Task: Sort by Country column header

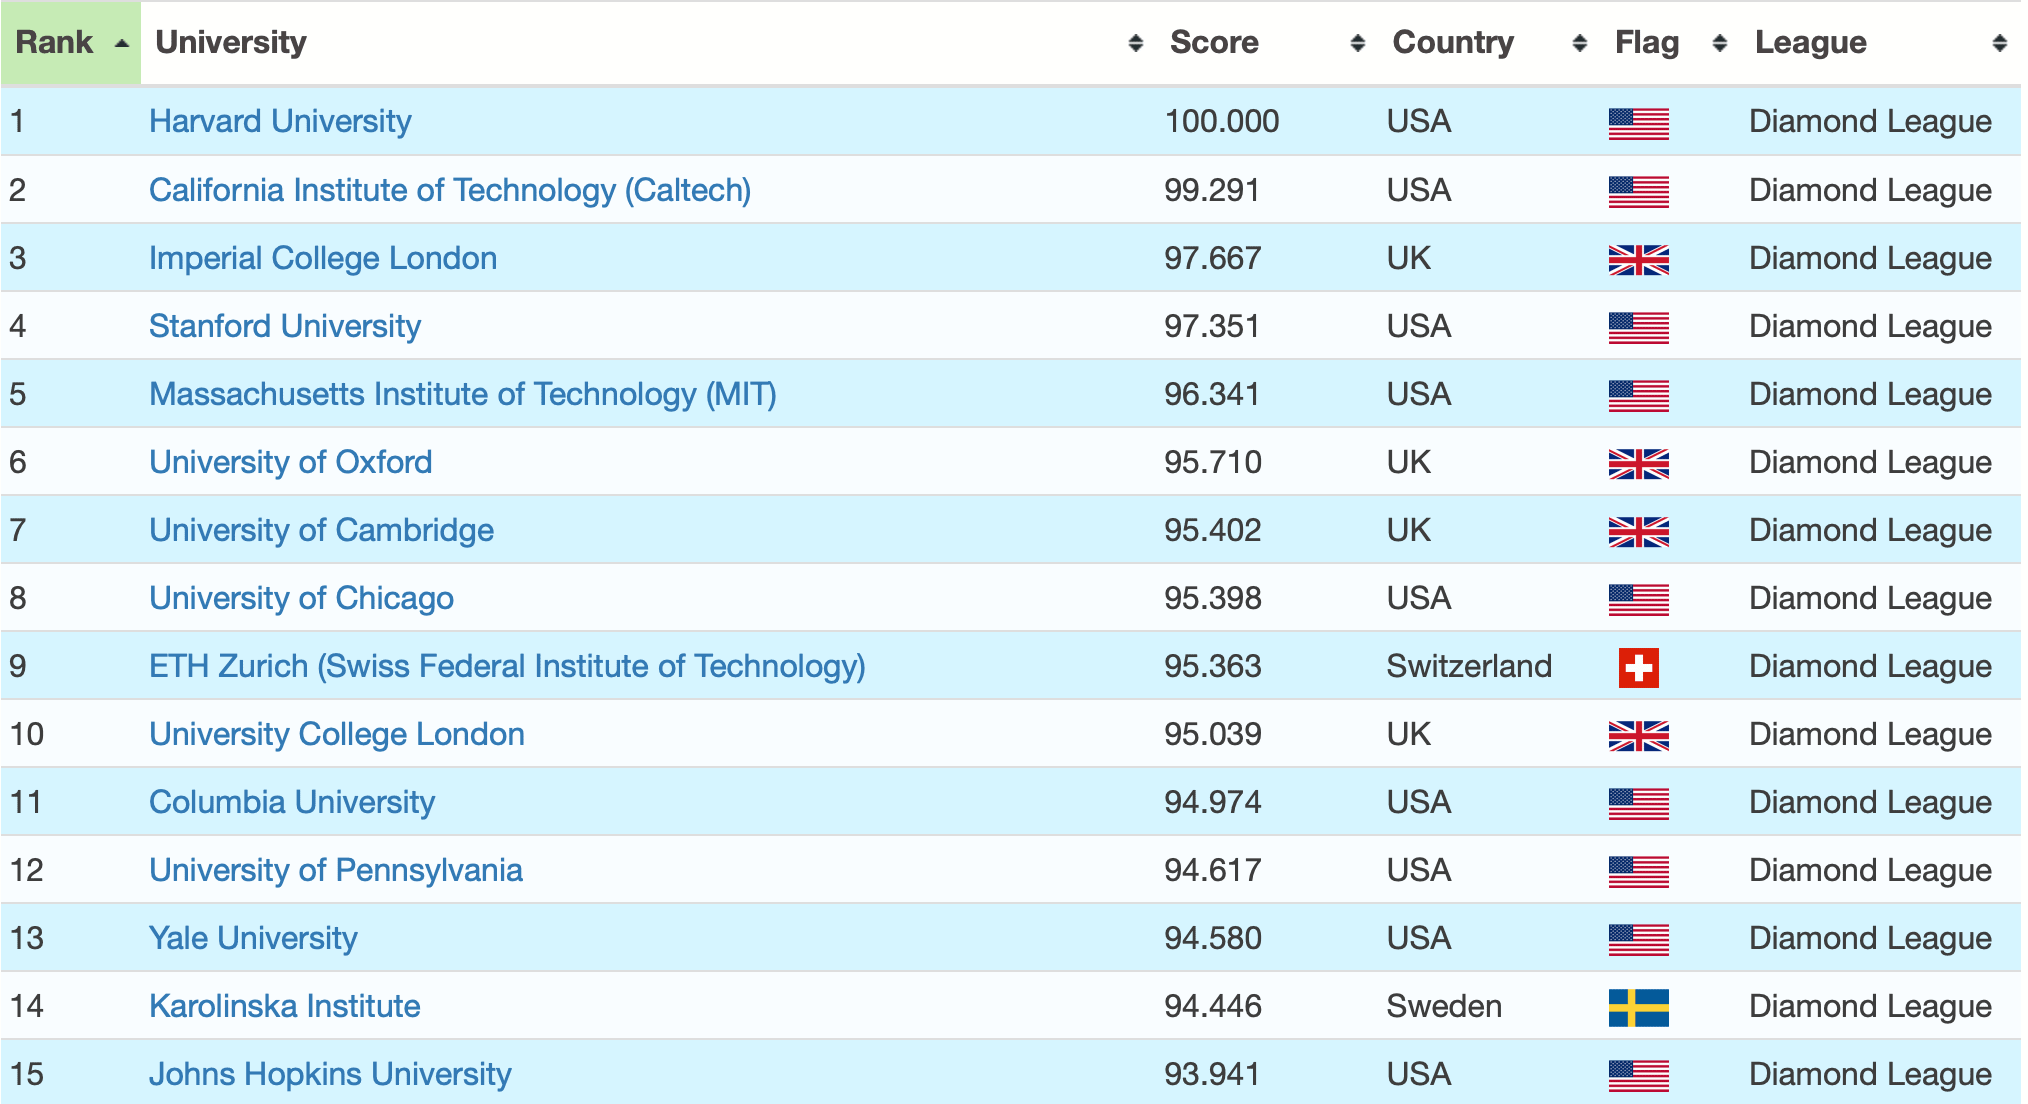Action: pyautogui.click(x=1453, y=43)
